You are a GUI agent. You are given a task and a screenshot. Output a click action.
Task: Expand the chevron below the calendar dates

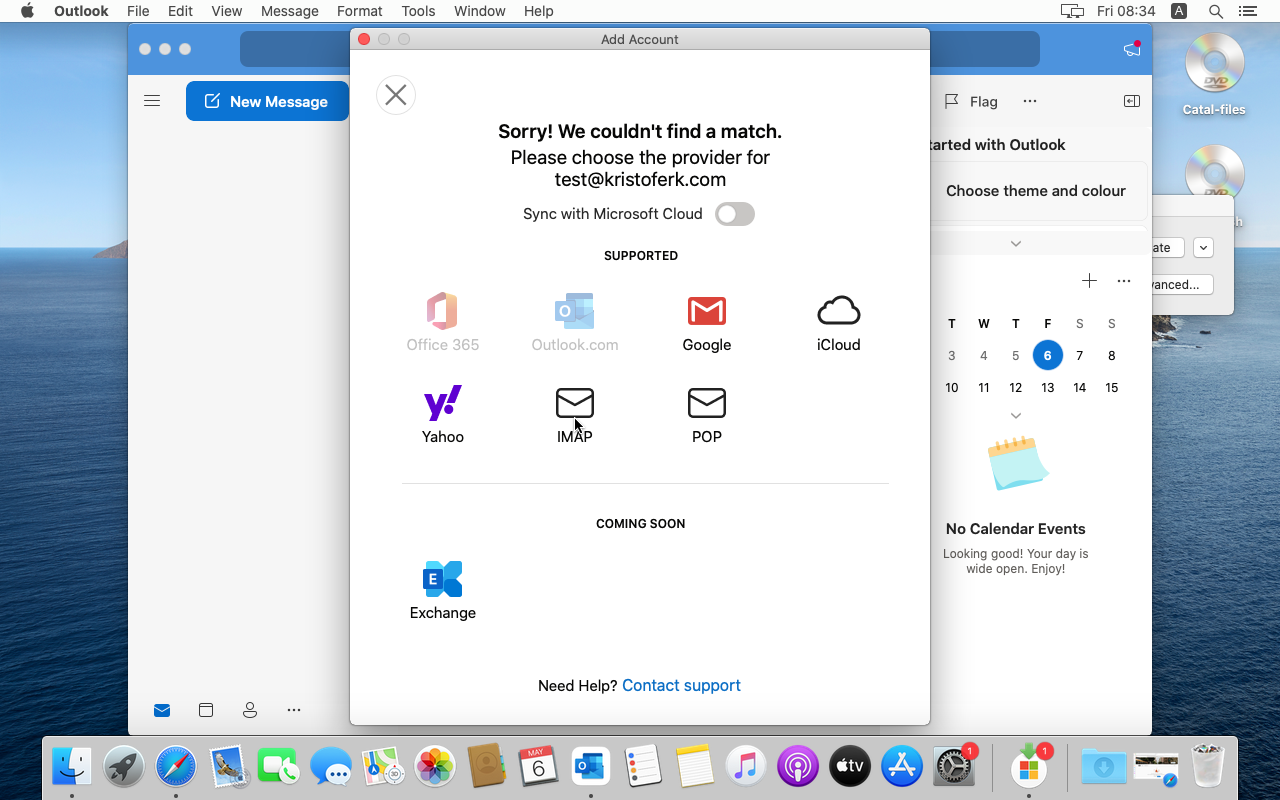(1015, 416)
